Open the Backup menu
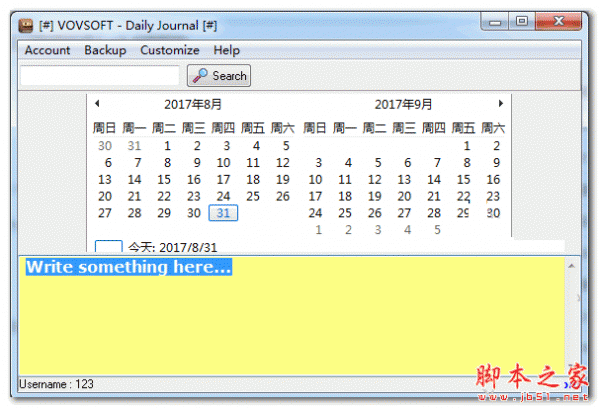Screen dimensions: 600x408 (105, 50)
